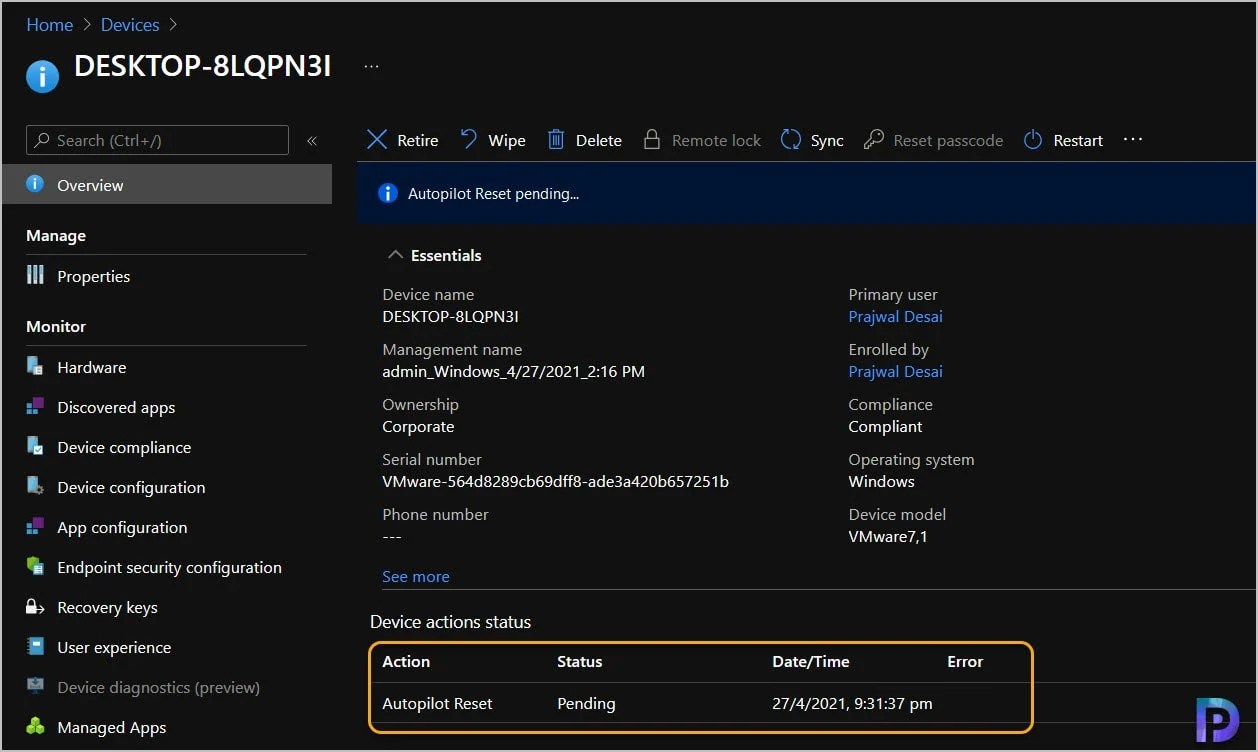Click the Sync device action

[x=812, y=140]
